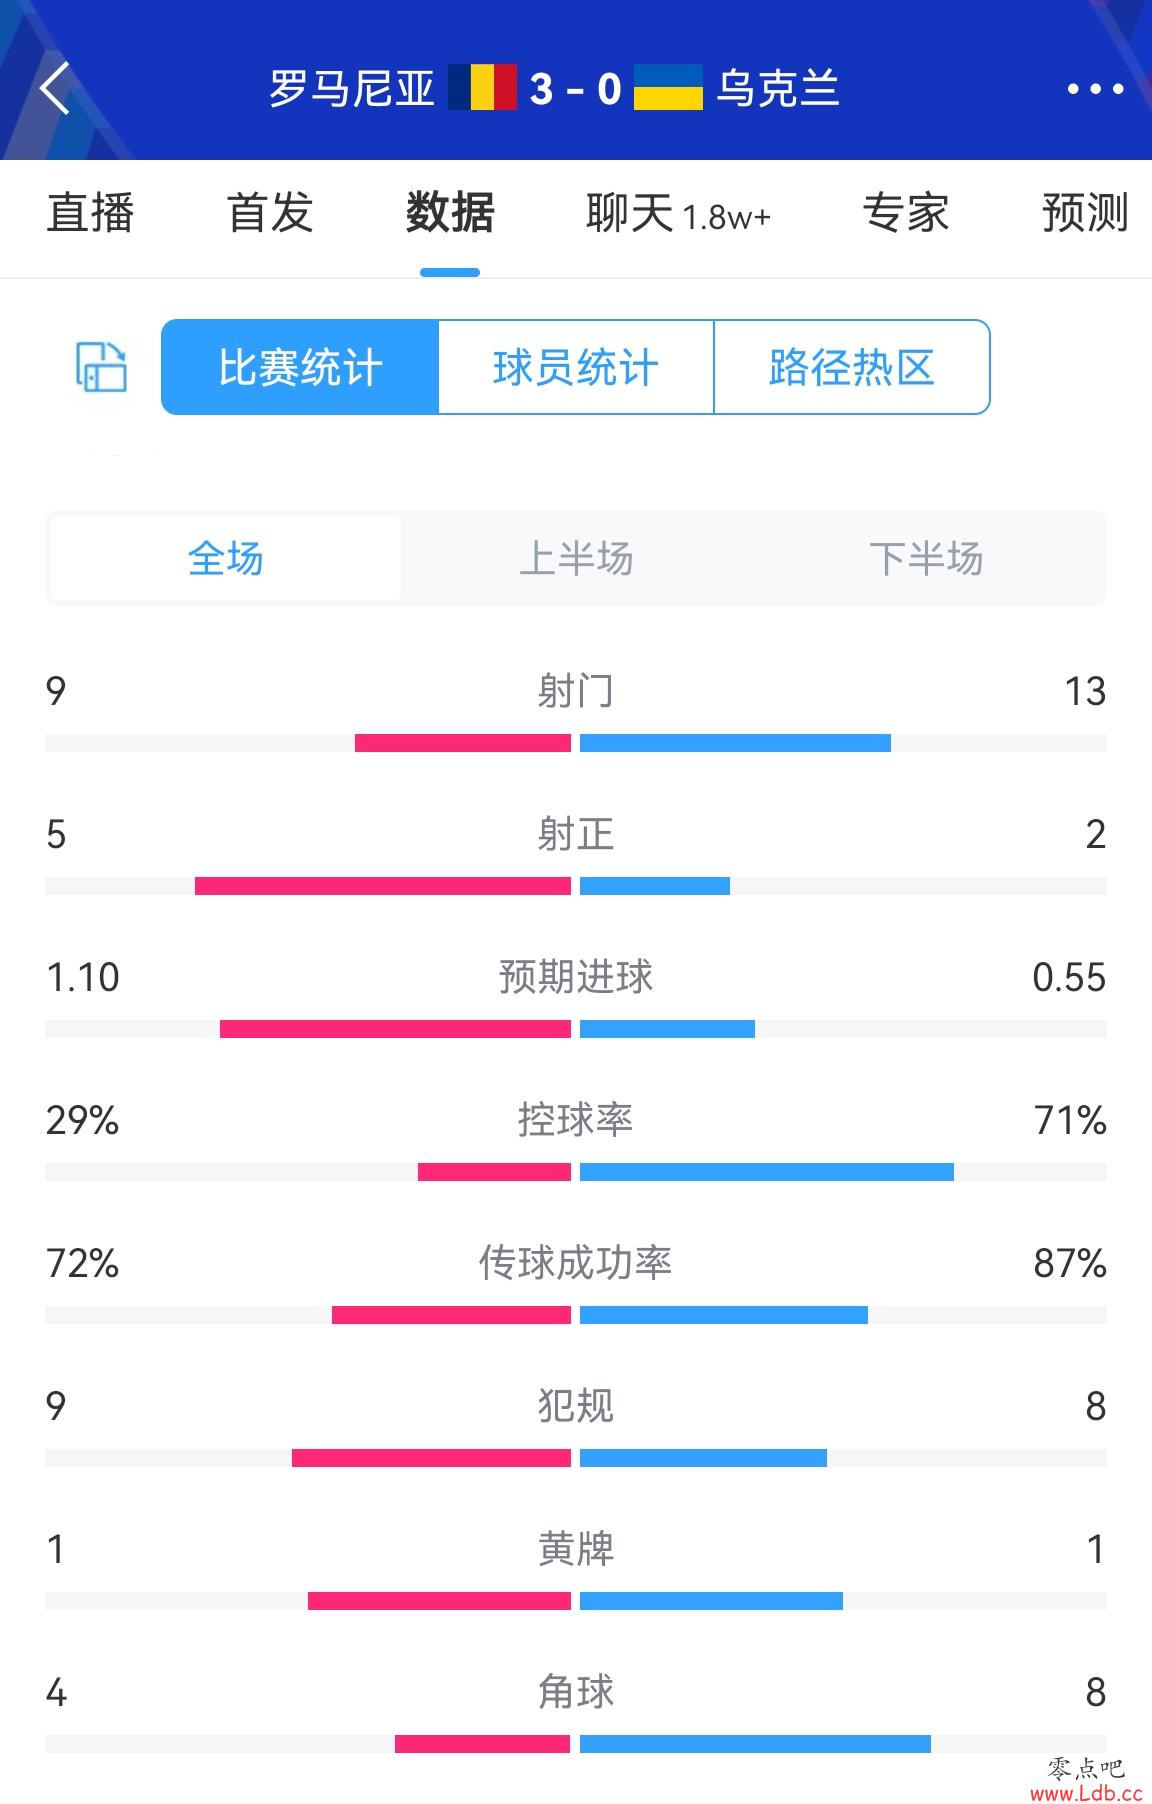Click the 控球率 blue possession bar
The image size is (1152, 1804).
point(767,1172)
